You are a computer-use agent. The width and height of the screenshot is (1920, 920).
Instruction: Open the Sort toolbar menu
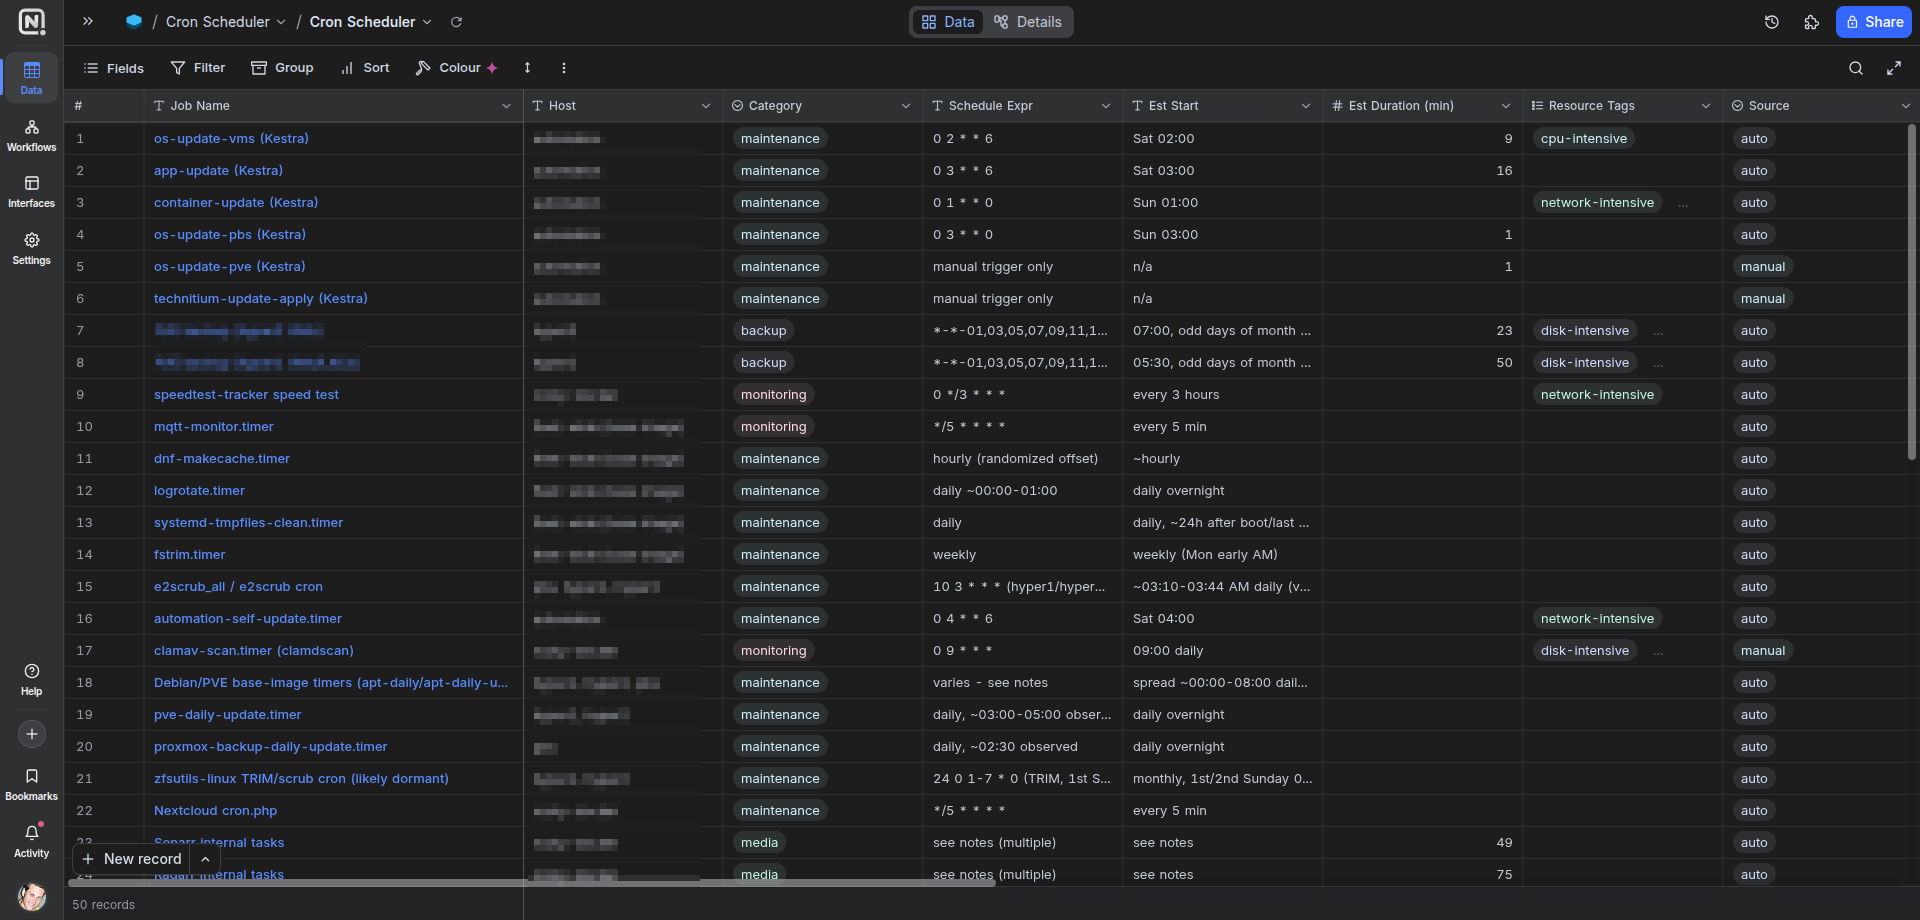pos(365,68)
